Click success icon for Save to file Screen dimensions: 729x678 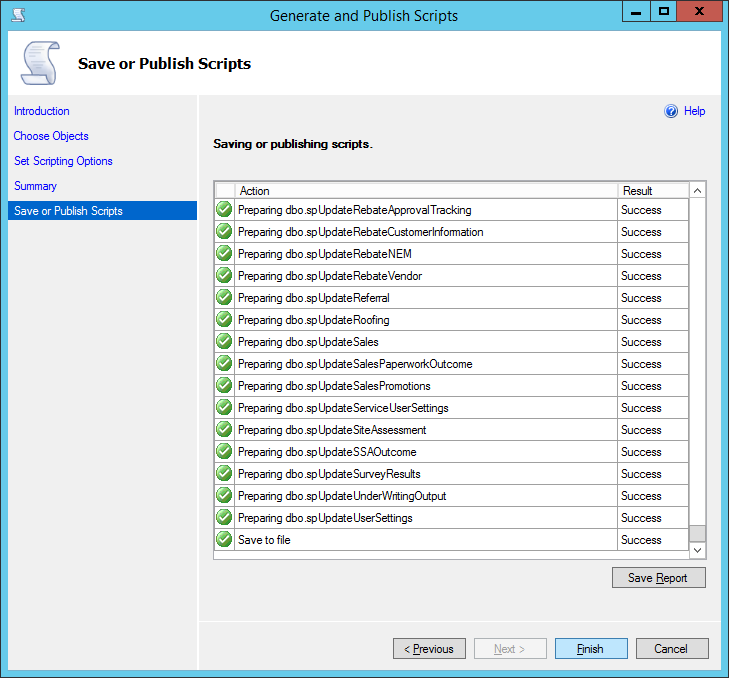224,540
